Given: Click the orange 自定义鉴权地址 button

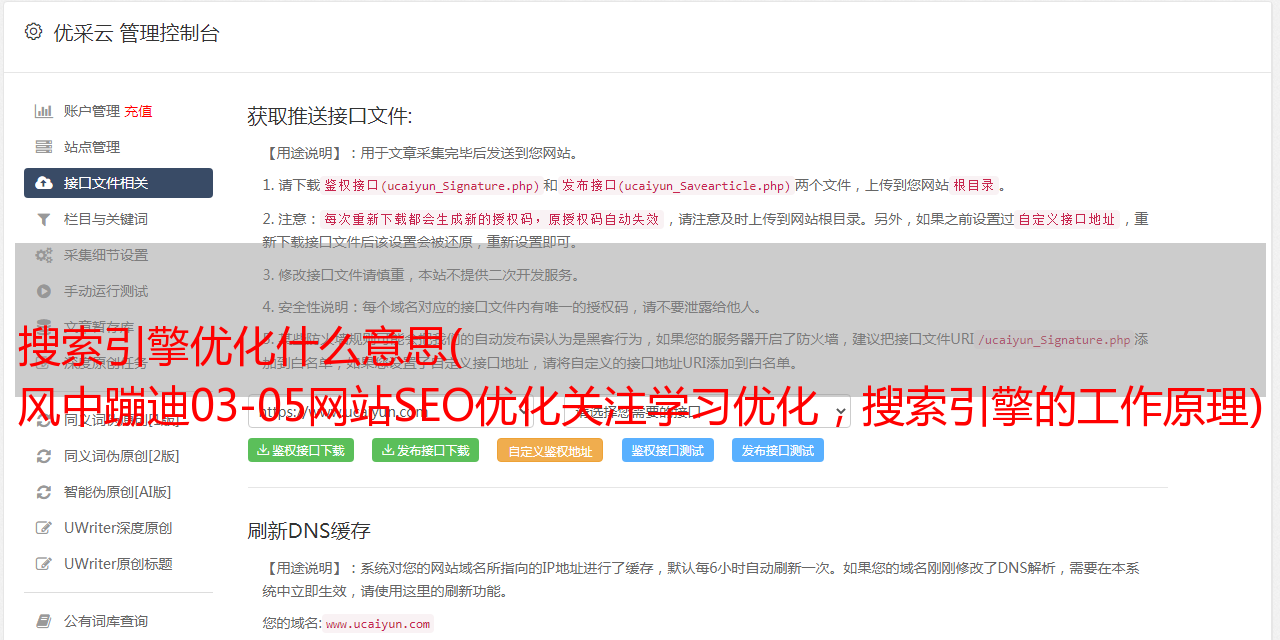Looking at the screenshot, I should (550, 450).
